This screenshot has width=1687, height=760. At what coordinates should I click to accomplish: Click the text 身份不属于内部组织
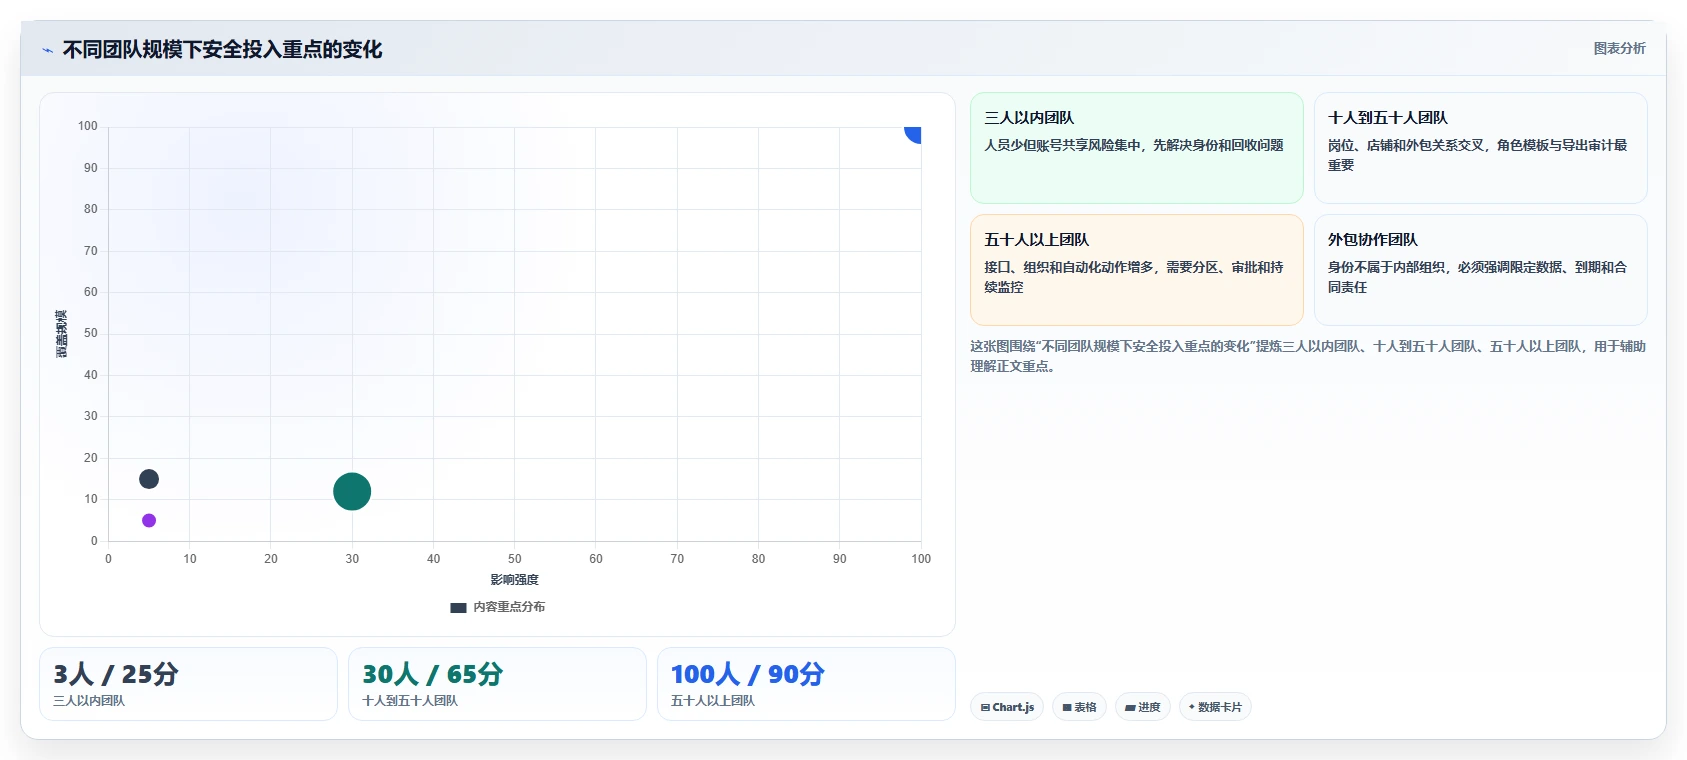[1386, 267]
